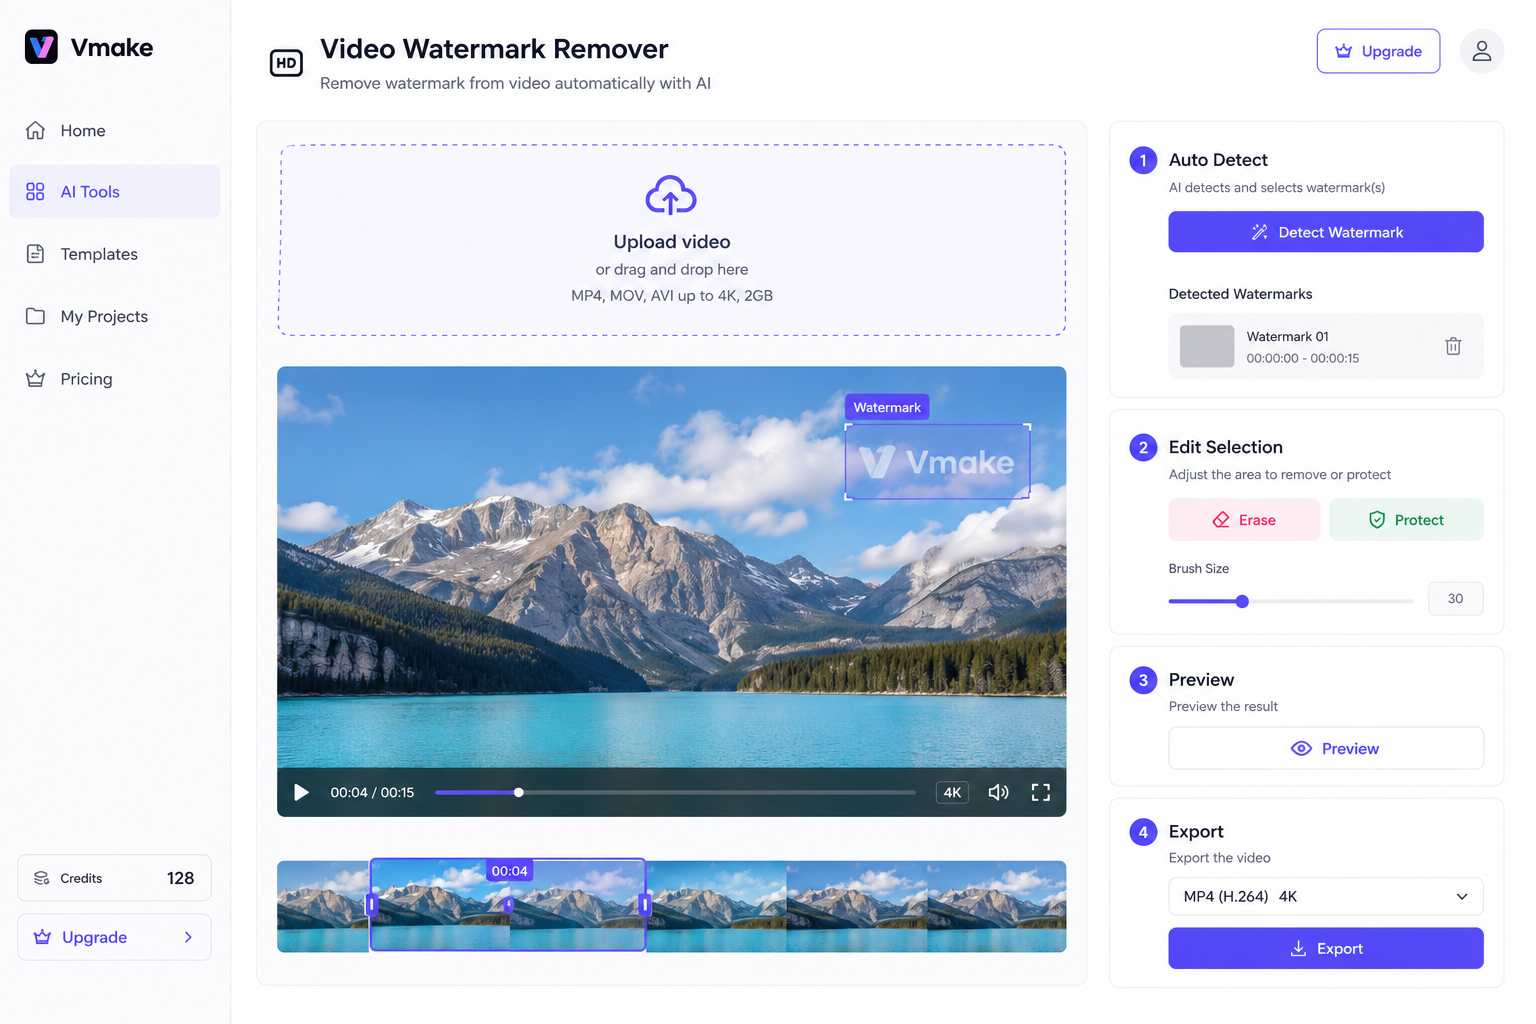Open the user profile avatar
1536x1024 pixels.
[x=1482, y=51]
